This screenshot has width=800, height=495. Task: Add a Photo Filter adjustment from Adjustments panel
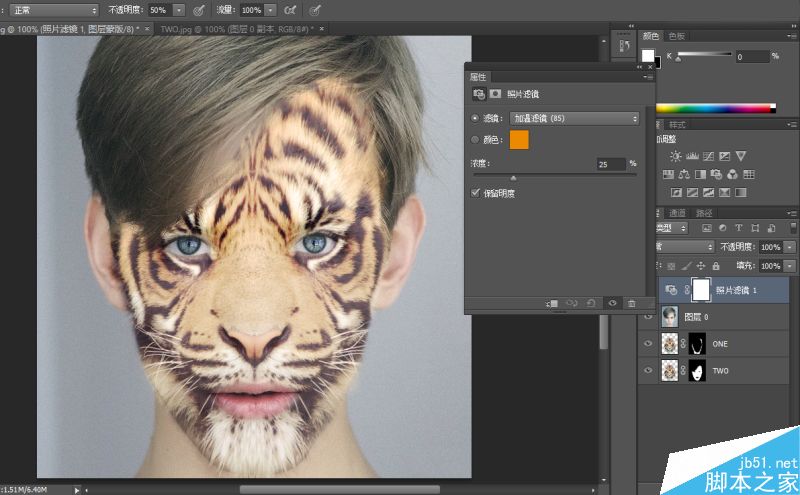[716, 175]
